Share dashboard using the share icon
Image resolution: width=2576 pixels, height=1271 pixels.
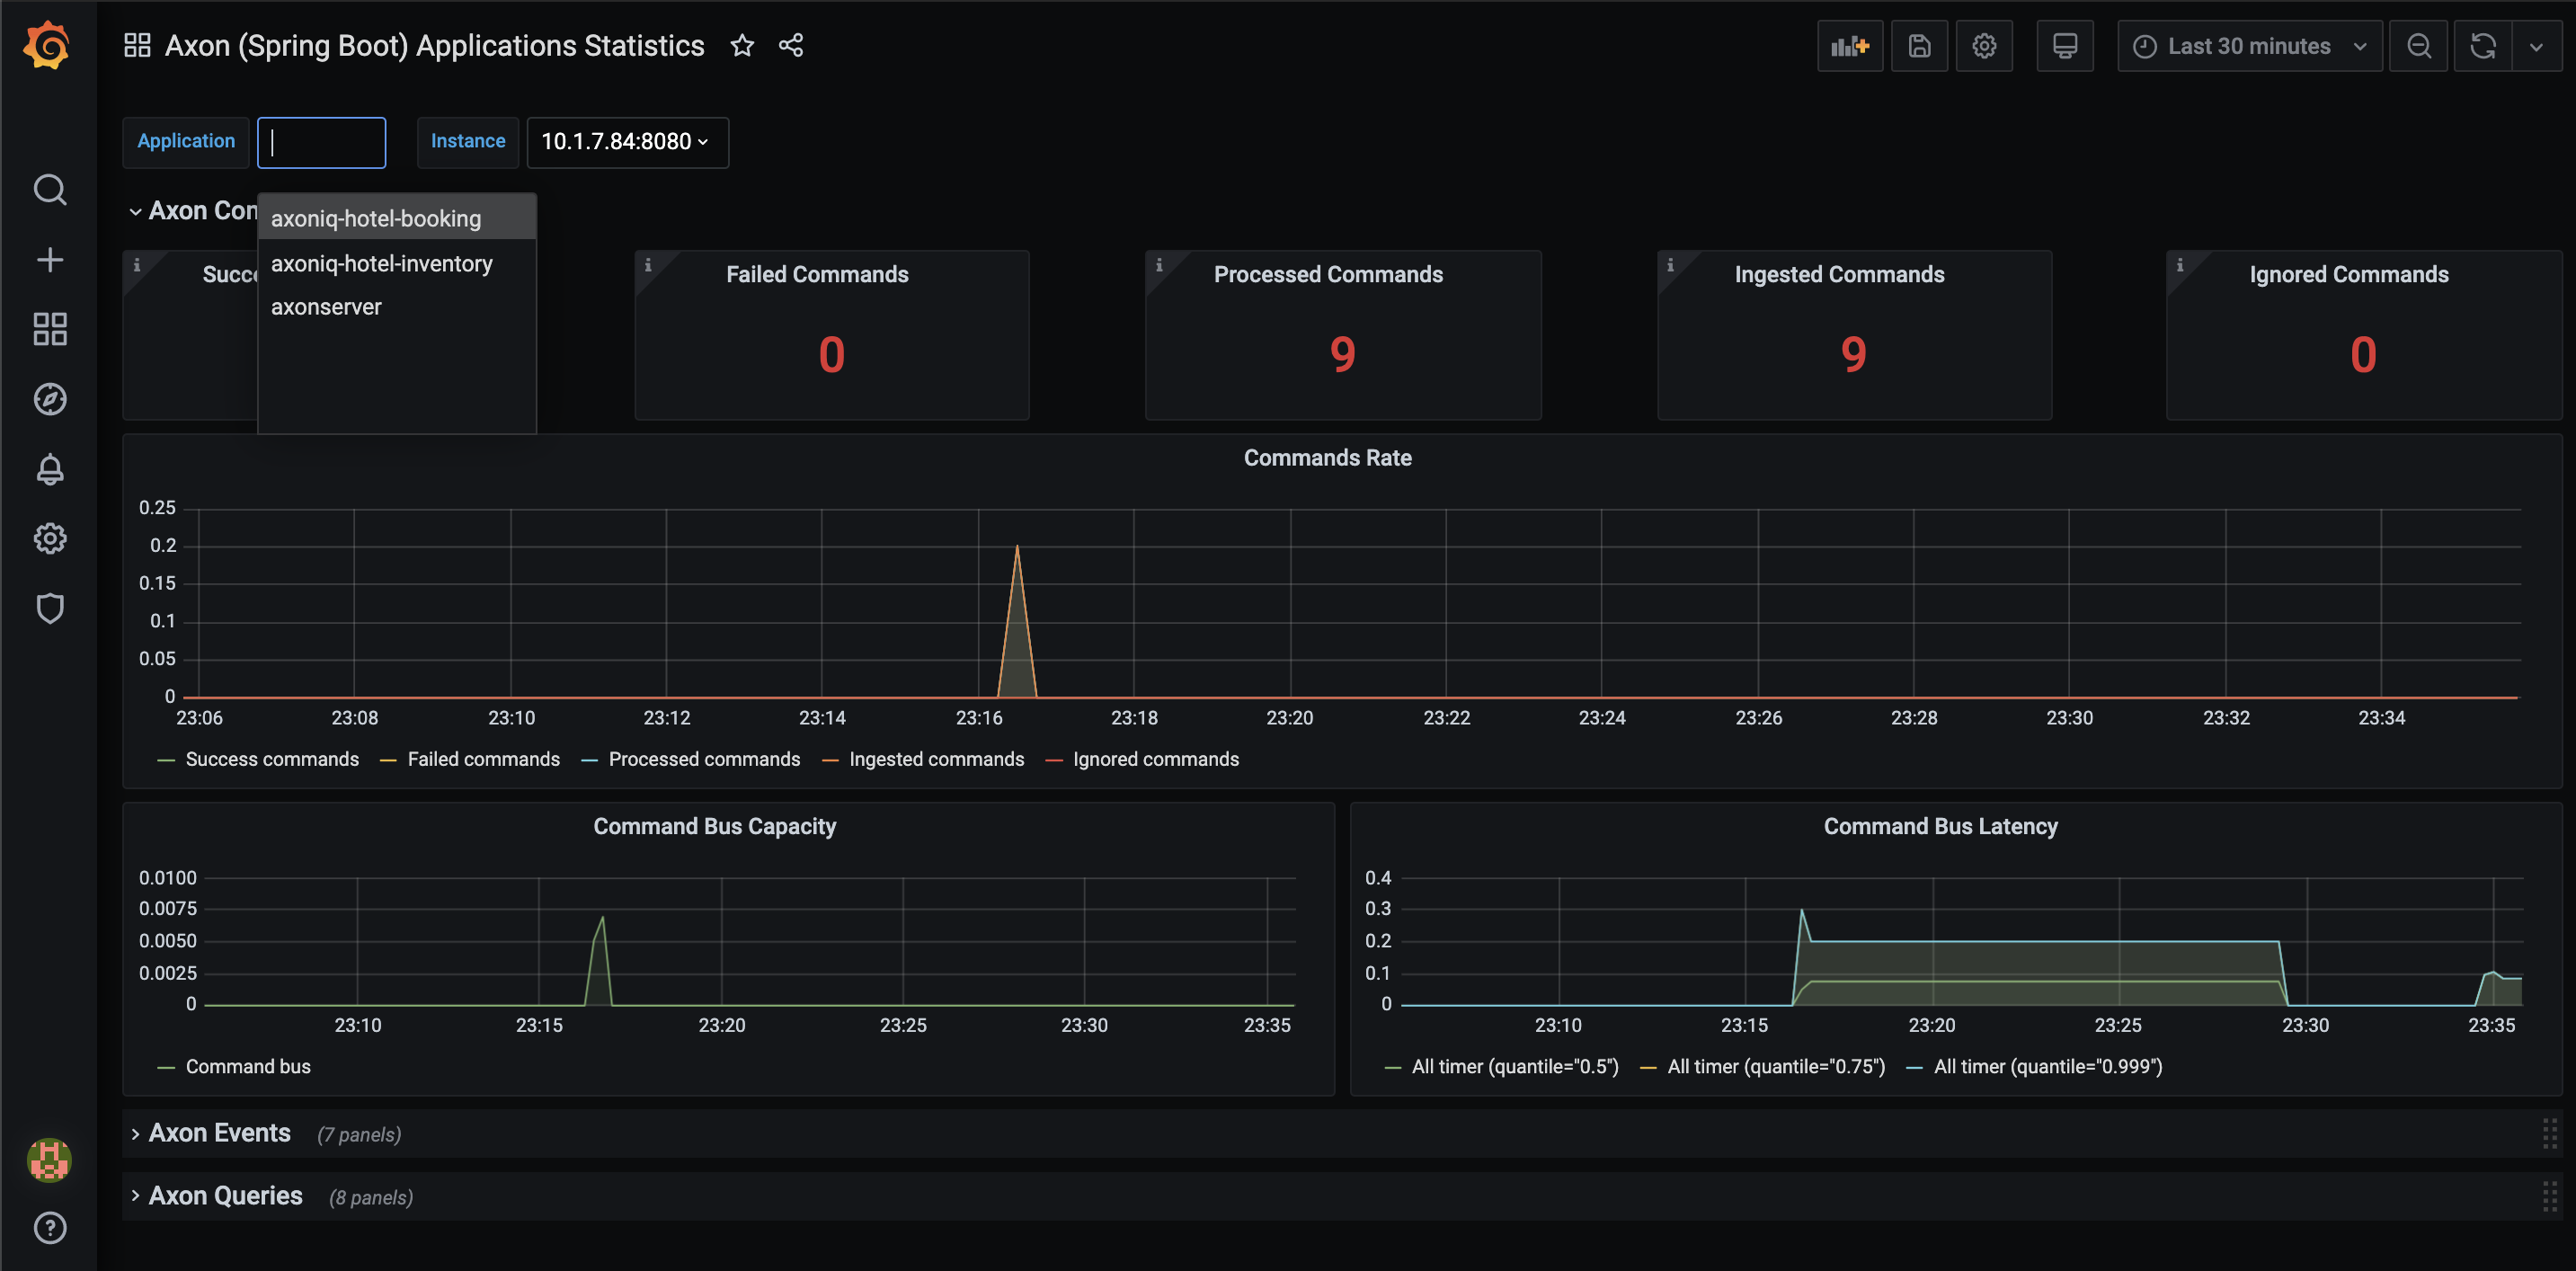click(790, 46)
